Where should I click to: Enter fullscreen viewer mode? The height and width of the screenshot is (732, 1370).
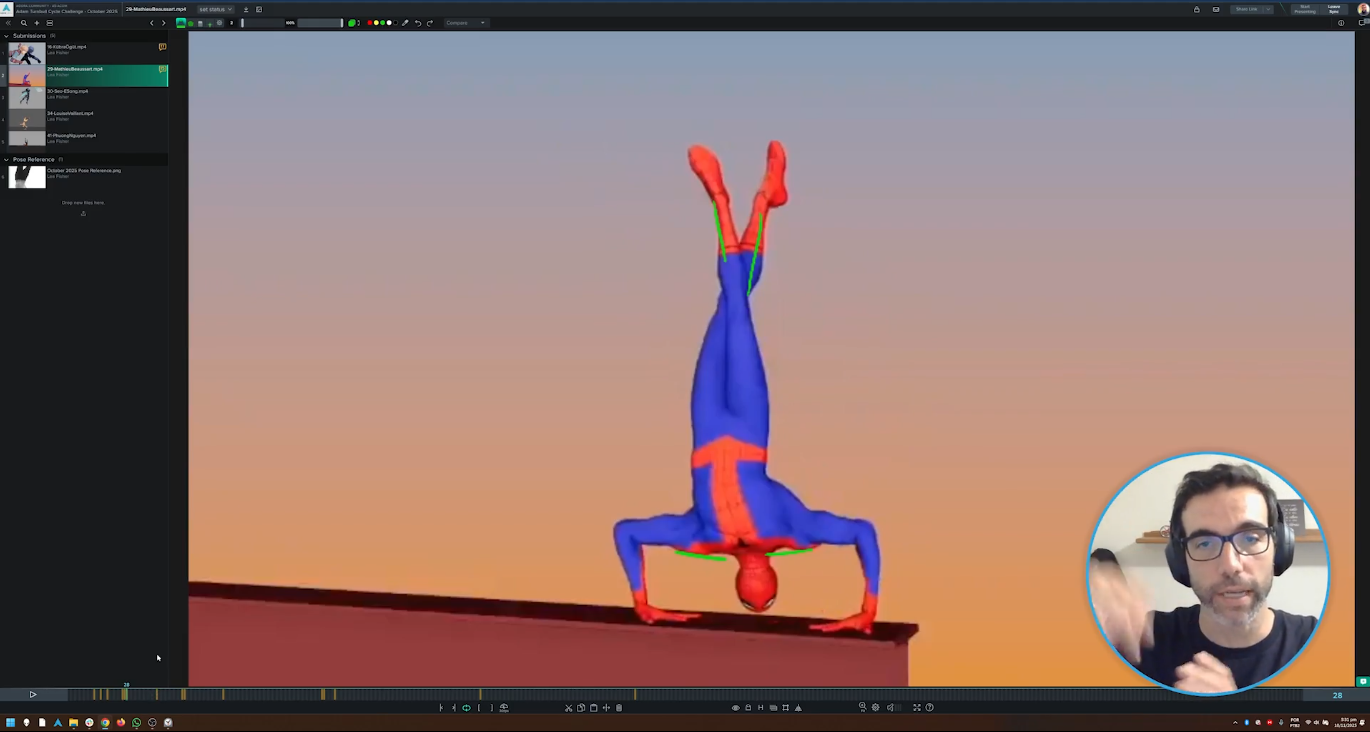pyautogui.click(x=916, y=708)
